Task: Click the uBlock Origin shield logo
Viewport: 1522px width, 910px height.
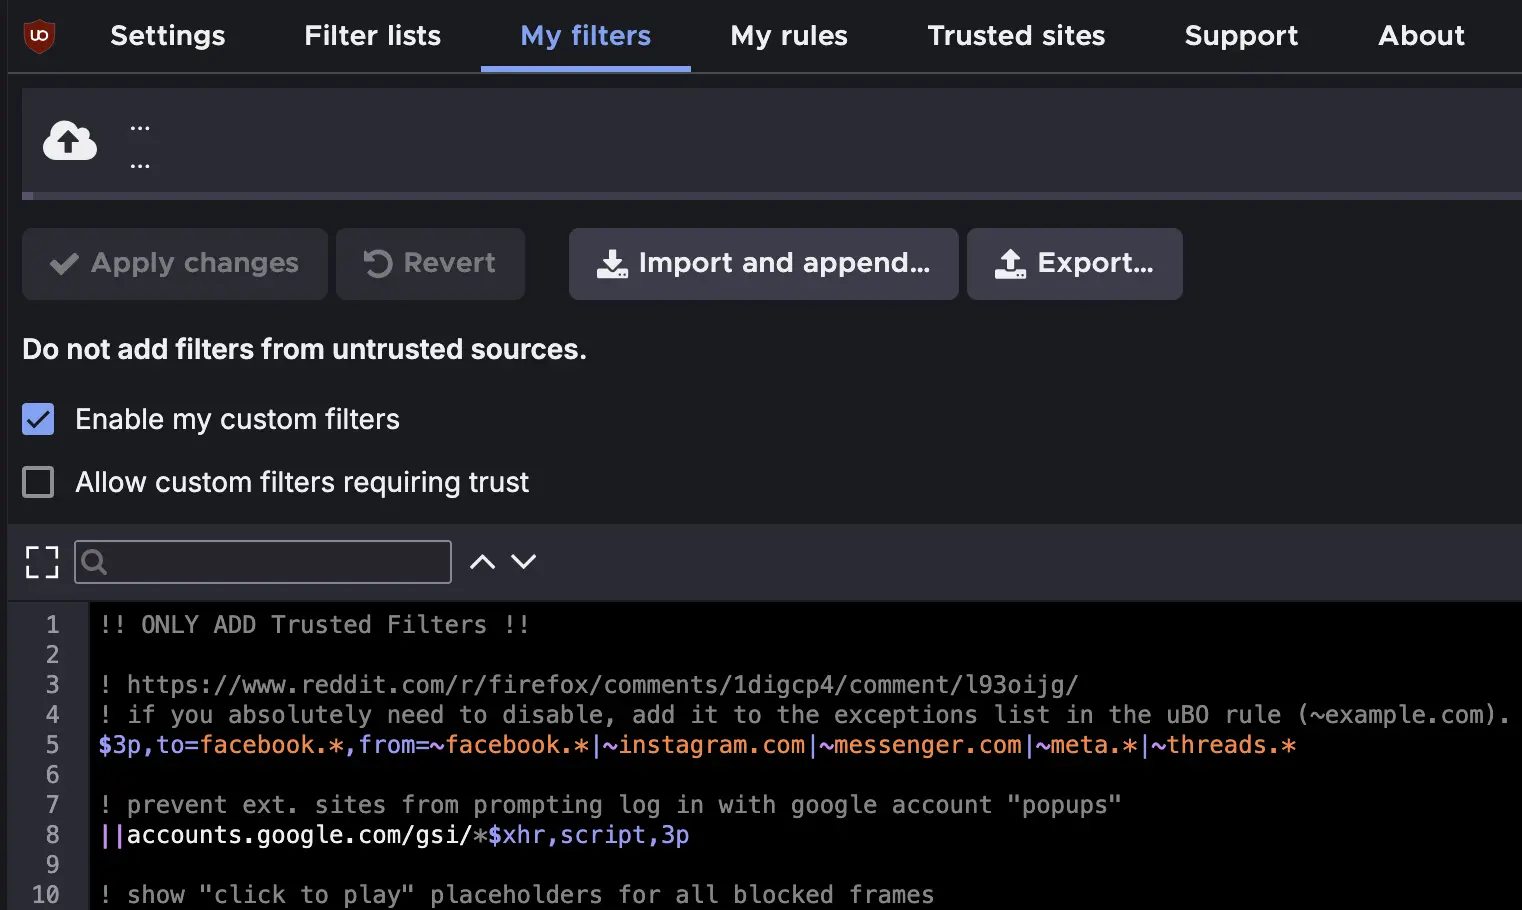Action: (x=39, y=36)
